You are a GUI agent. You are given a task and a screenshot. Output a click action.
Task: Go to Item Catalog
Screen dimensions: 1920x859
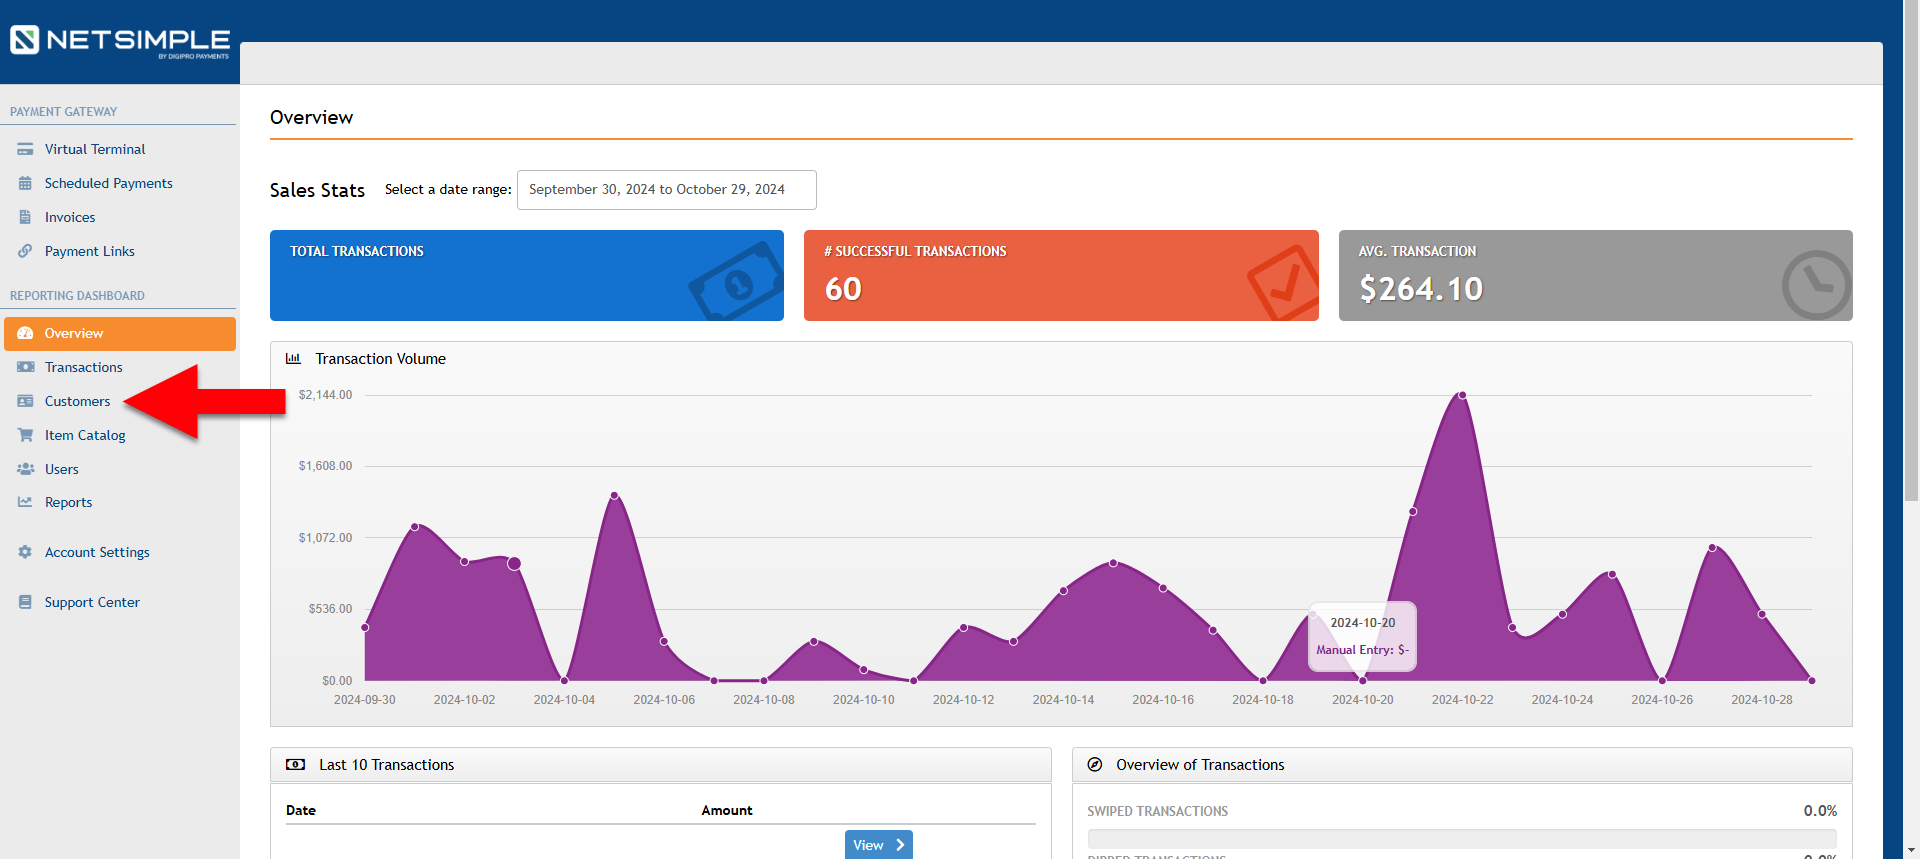(85, 435)
